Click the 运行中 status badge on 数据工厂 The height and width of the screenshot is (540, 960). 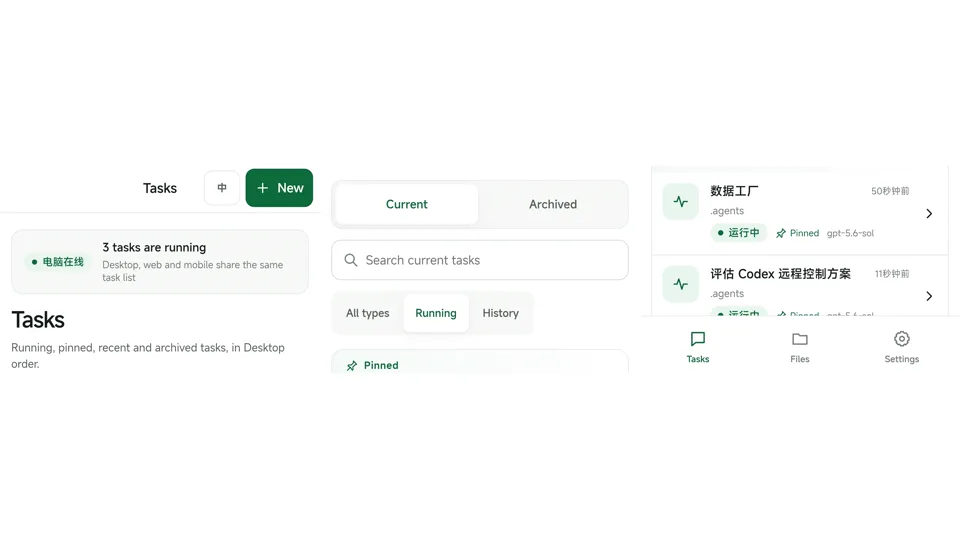pyautogui.click(x=738, y=233)
